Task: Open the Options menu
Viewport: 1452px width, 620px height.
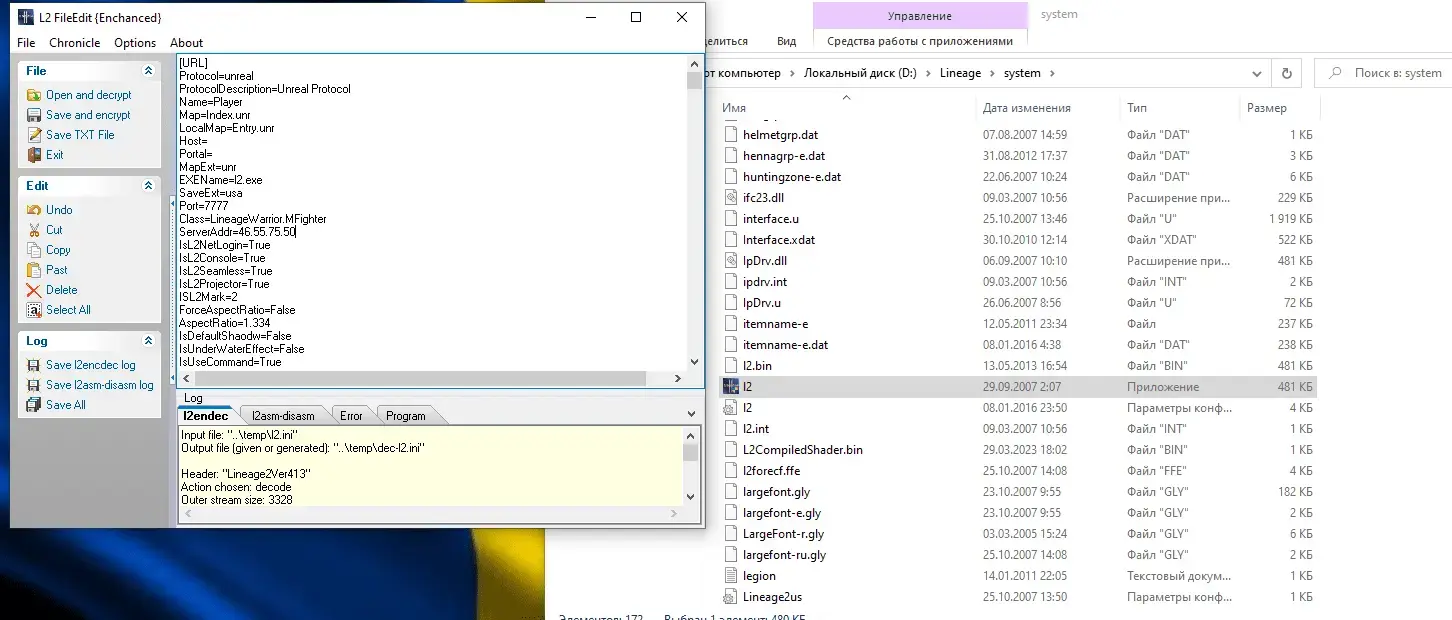Action: tap(135, 43)
